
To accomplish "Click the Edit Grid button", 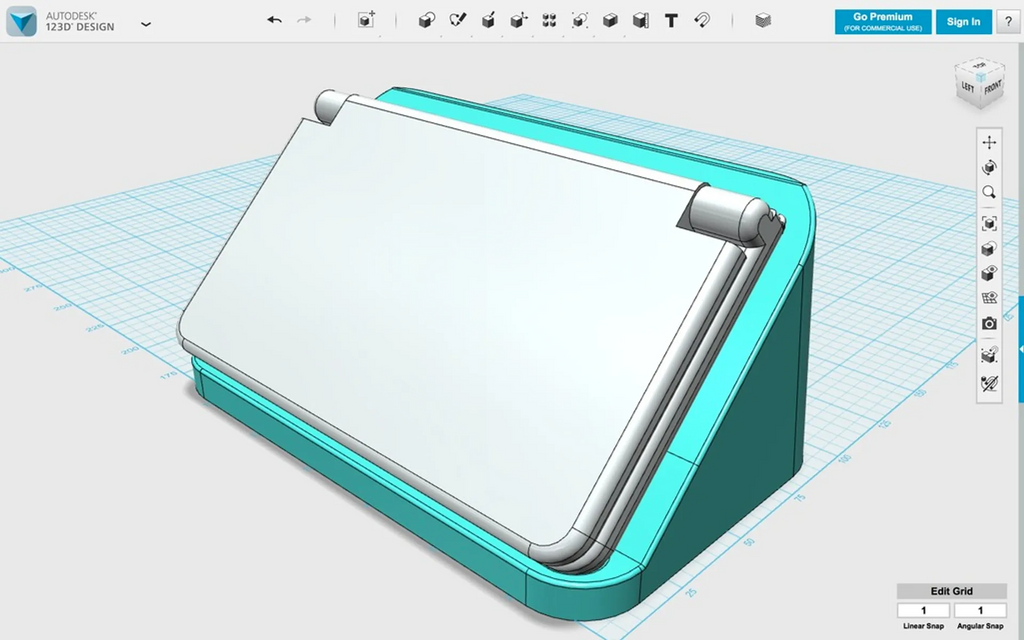I will point(952,591).
